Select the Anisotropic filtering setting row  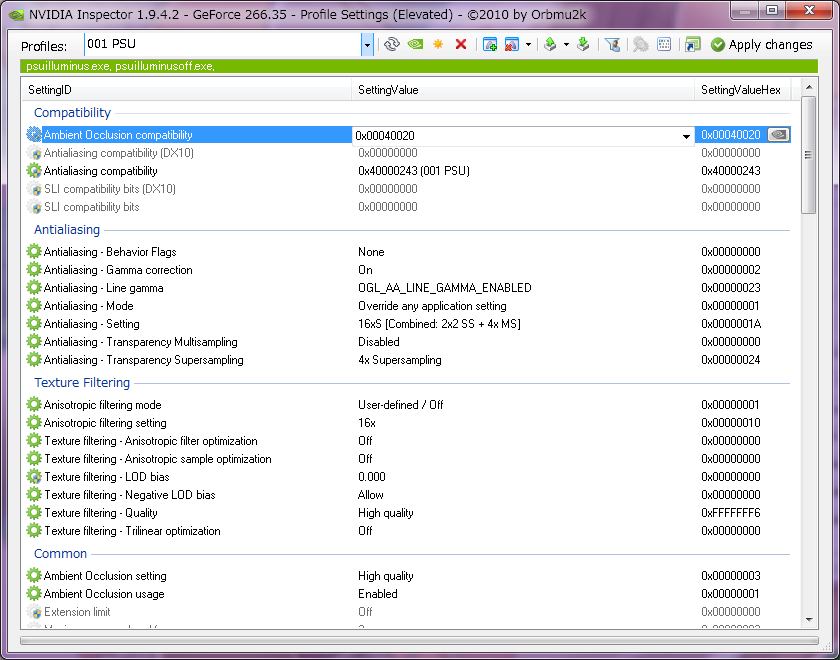(x=408, y=423)
